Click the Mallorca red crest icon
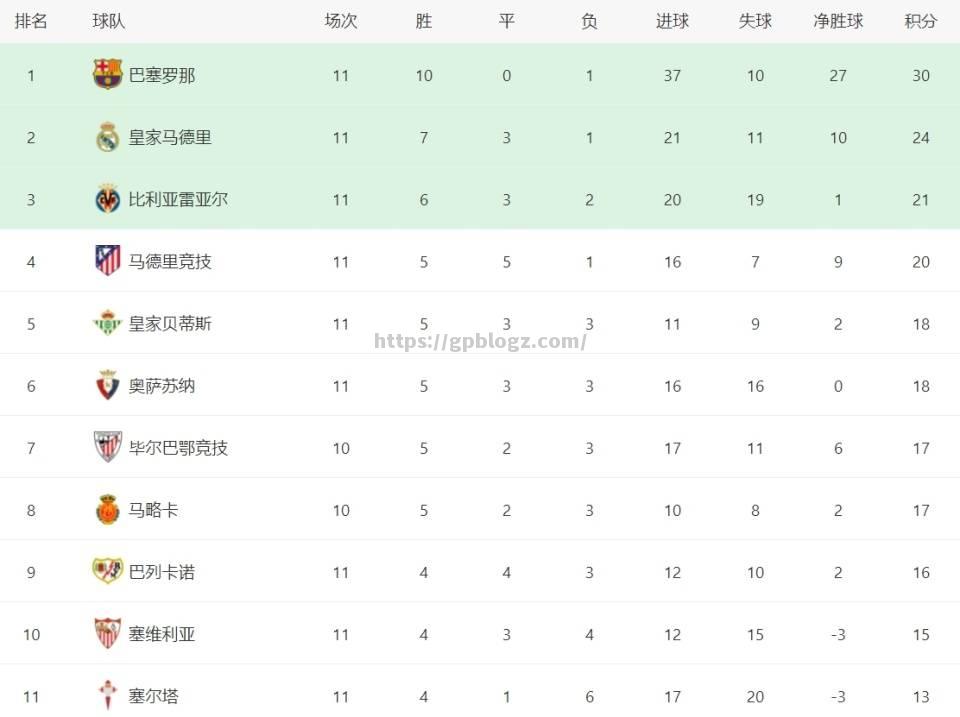This screenshot has height=717, width=960. (108, 509)
